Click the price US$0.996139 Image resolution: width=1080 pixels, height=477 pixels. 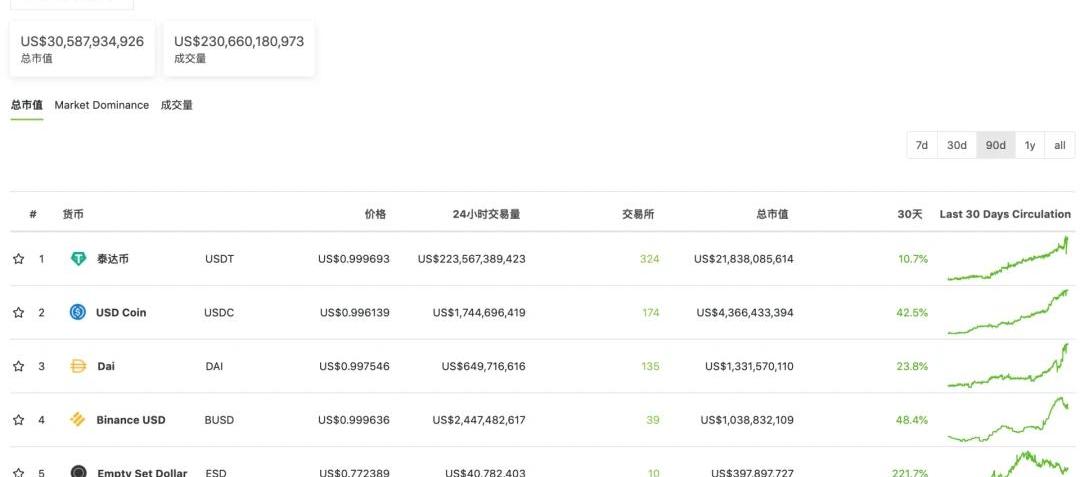(355, 312)
